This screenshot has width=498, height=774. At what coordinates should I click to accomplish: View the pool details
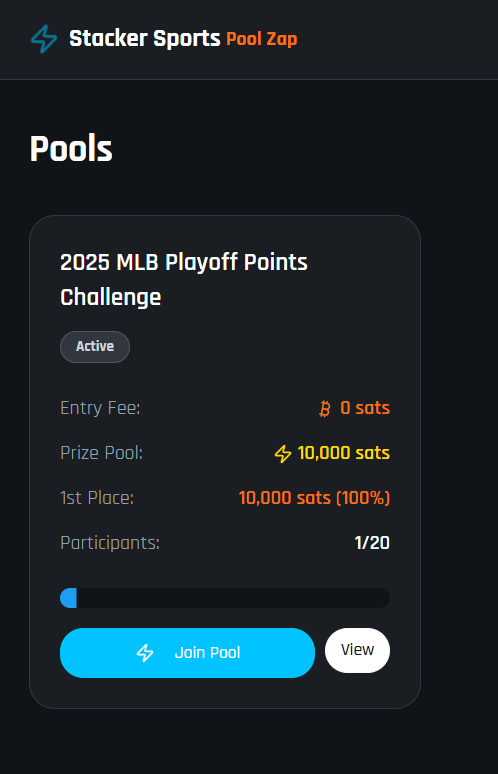click(357, 650)
